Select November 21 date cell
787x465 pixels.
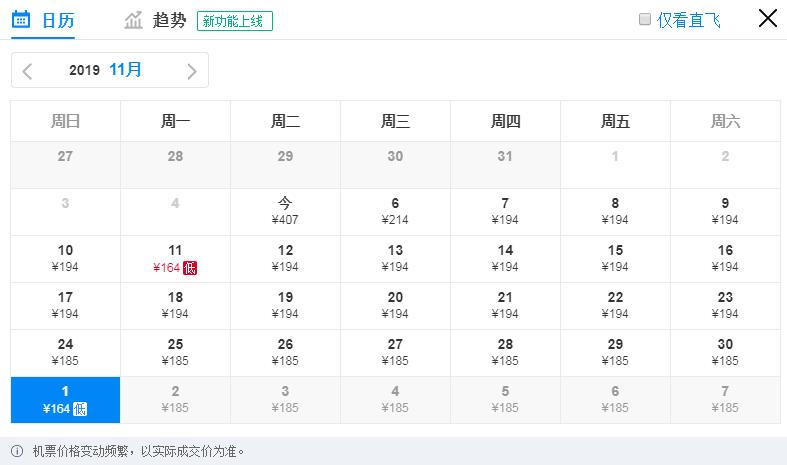[x=505, y=306]
